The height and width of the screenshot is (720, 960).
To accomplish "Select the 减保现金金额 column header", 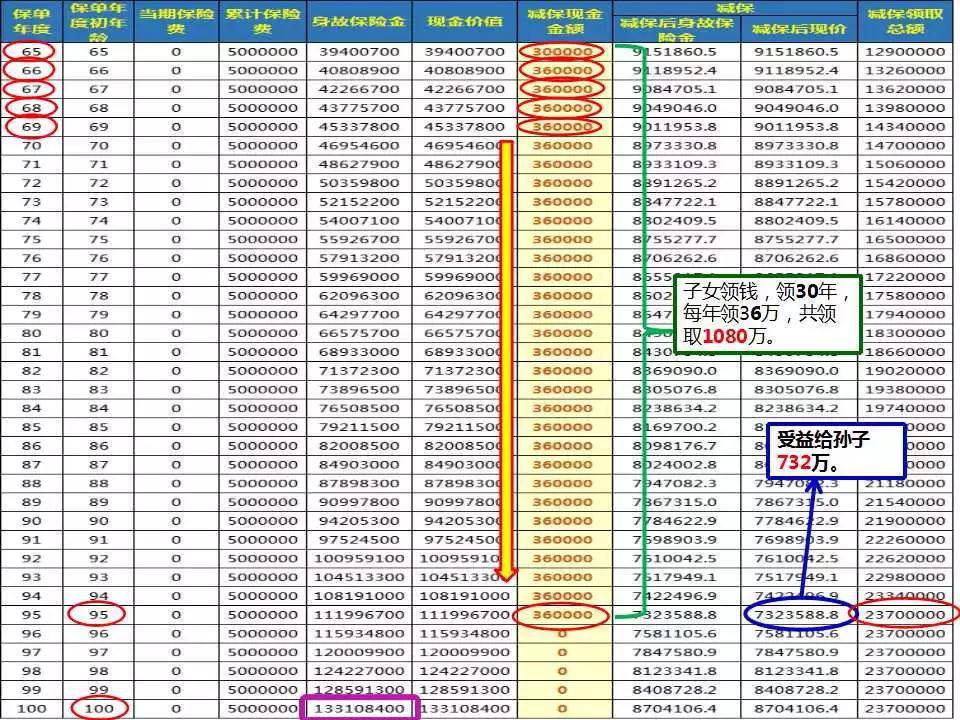I will [x=562, y=21].
